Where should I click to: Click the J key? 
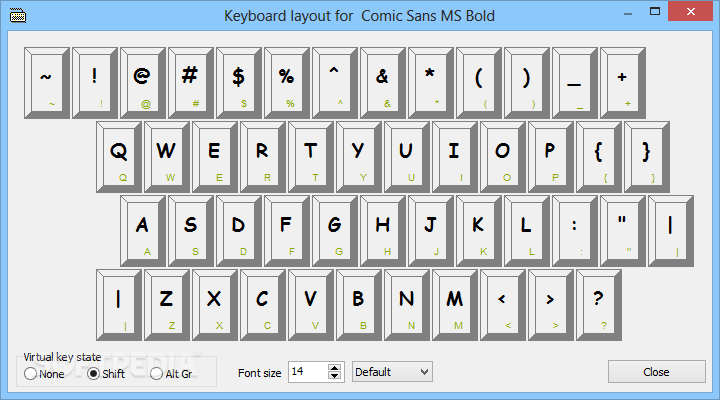tap(431, 231)
